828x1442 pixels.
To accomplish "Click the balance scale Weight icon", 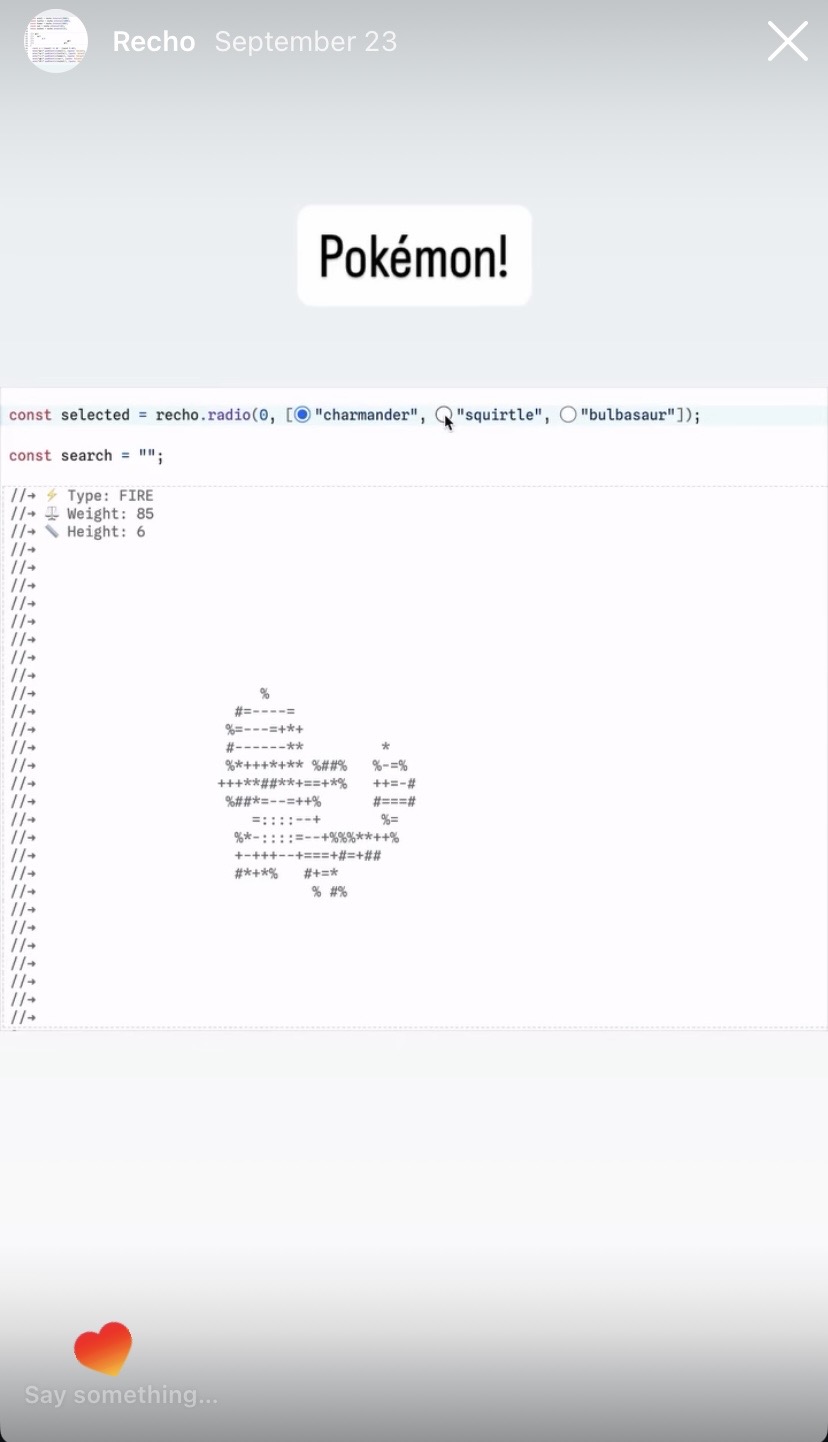I will pyautogui.click(x=52, y=514).
